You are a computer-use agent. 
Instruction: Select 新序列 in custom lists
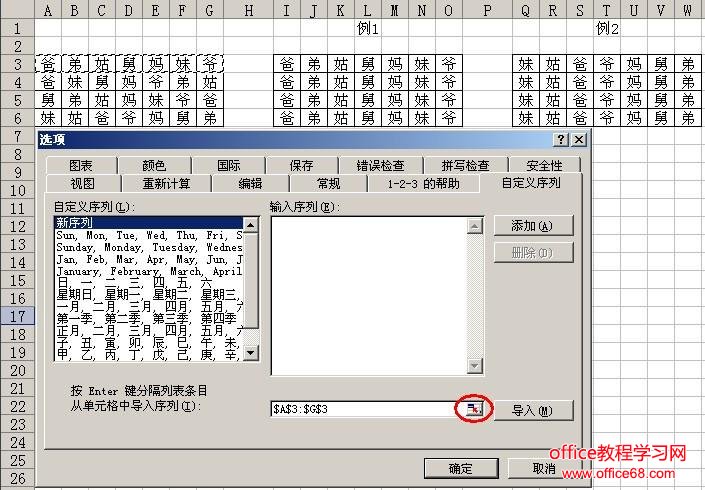(149, 223)
